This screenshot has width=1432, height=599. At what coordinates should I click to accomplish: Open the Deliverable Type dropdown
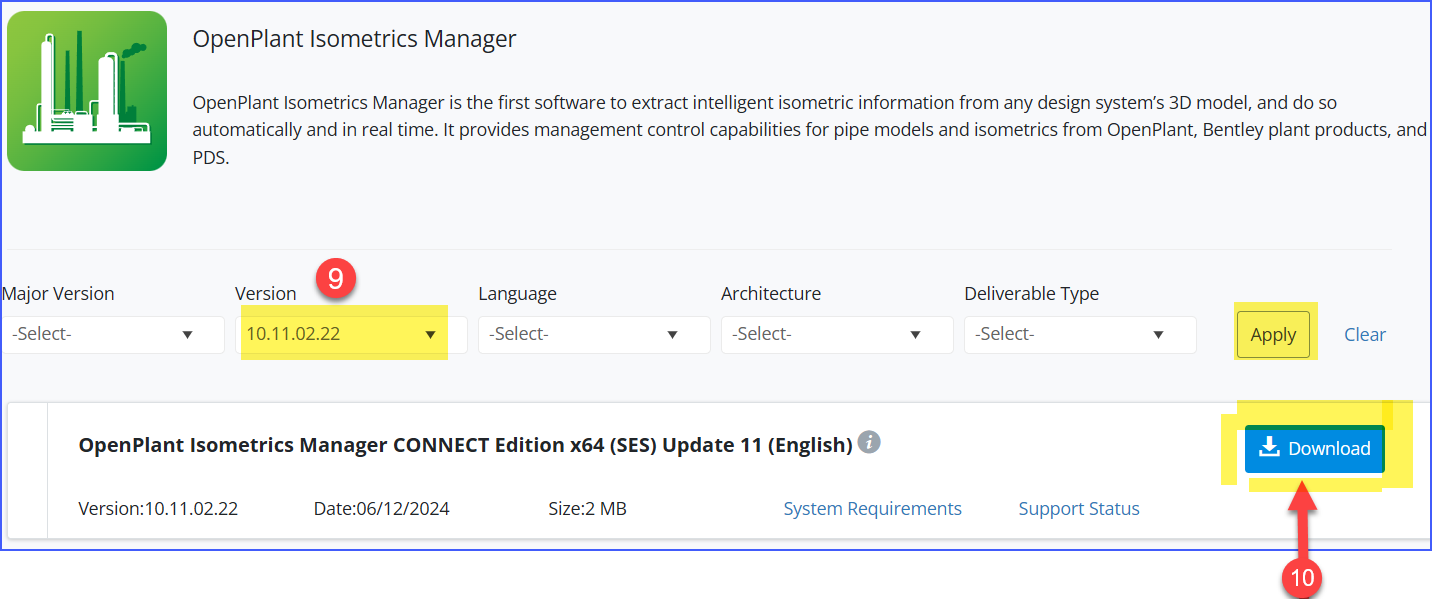[x=1080, y=334]
